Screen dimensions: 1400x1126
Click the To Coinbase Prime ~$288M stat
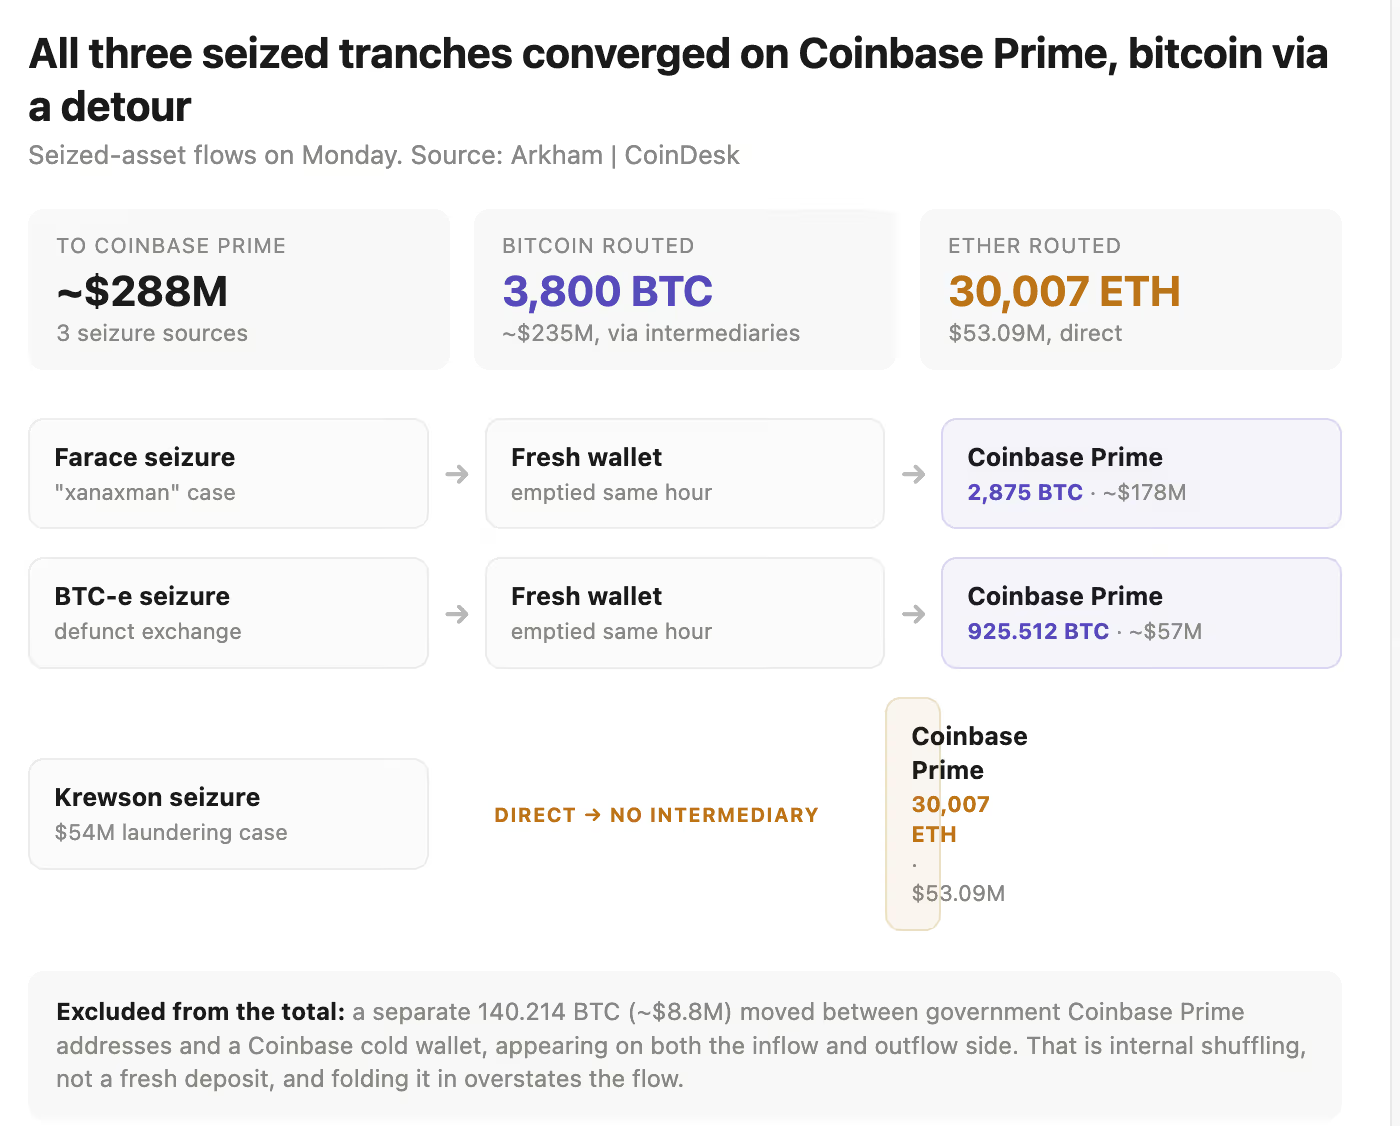[x=239, y=289]
